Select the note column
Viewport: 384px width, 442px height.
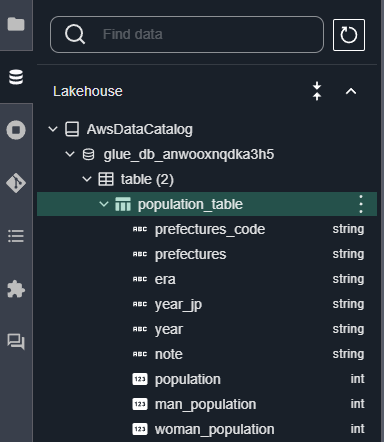(x=169, y=354)
